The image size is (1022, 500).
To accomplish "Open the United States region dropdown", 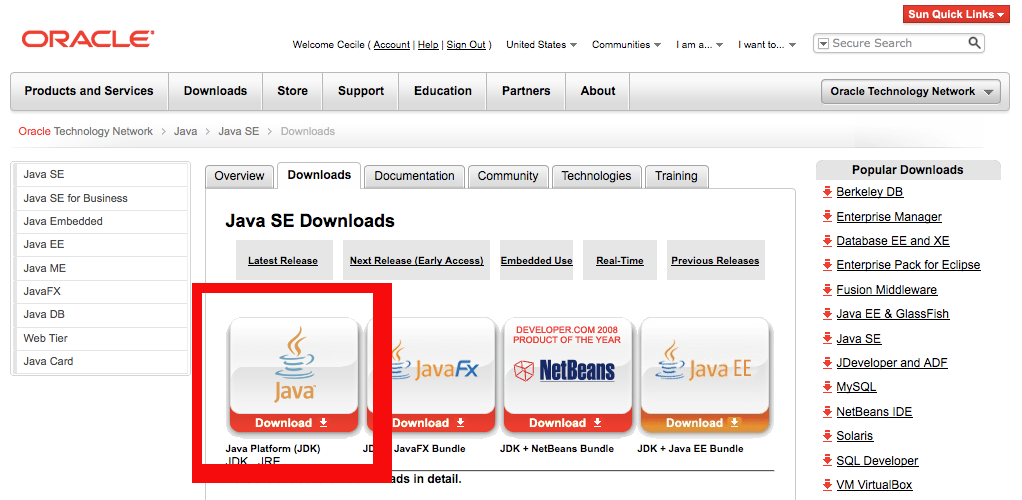I will [542, 44].
